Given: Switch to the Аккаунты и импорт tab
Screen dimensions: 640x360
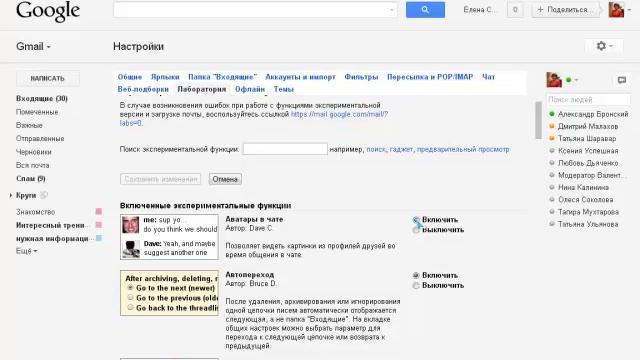Looking at the screenshot, I should tap(300, 77).
